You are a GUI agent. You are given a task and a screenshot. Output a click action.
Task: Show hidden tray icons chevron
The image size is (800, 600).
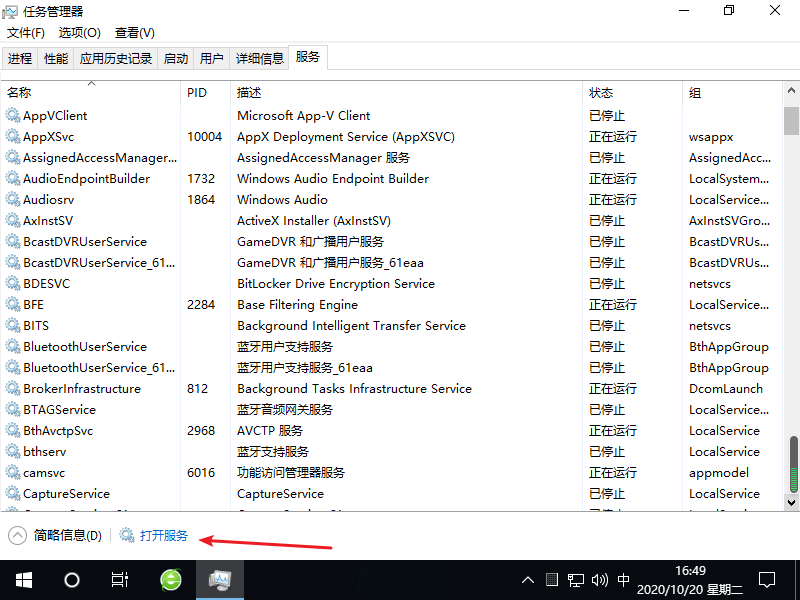click(528, 580)
